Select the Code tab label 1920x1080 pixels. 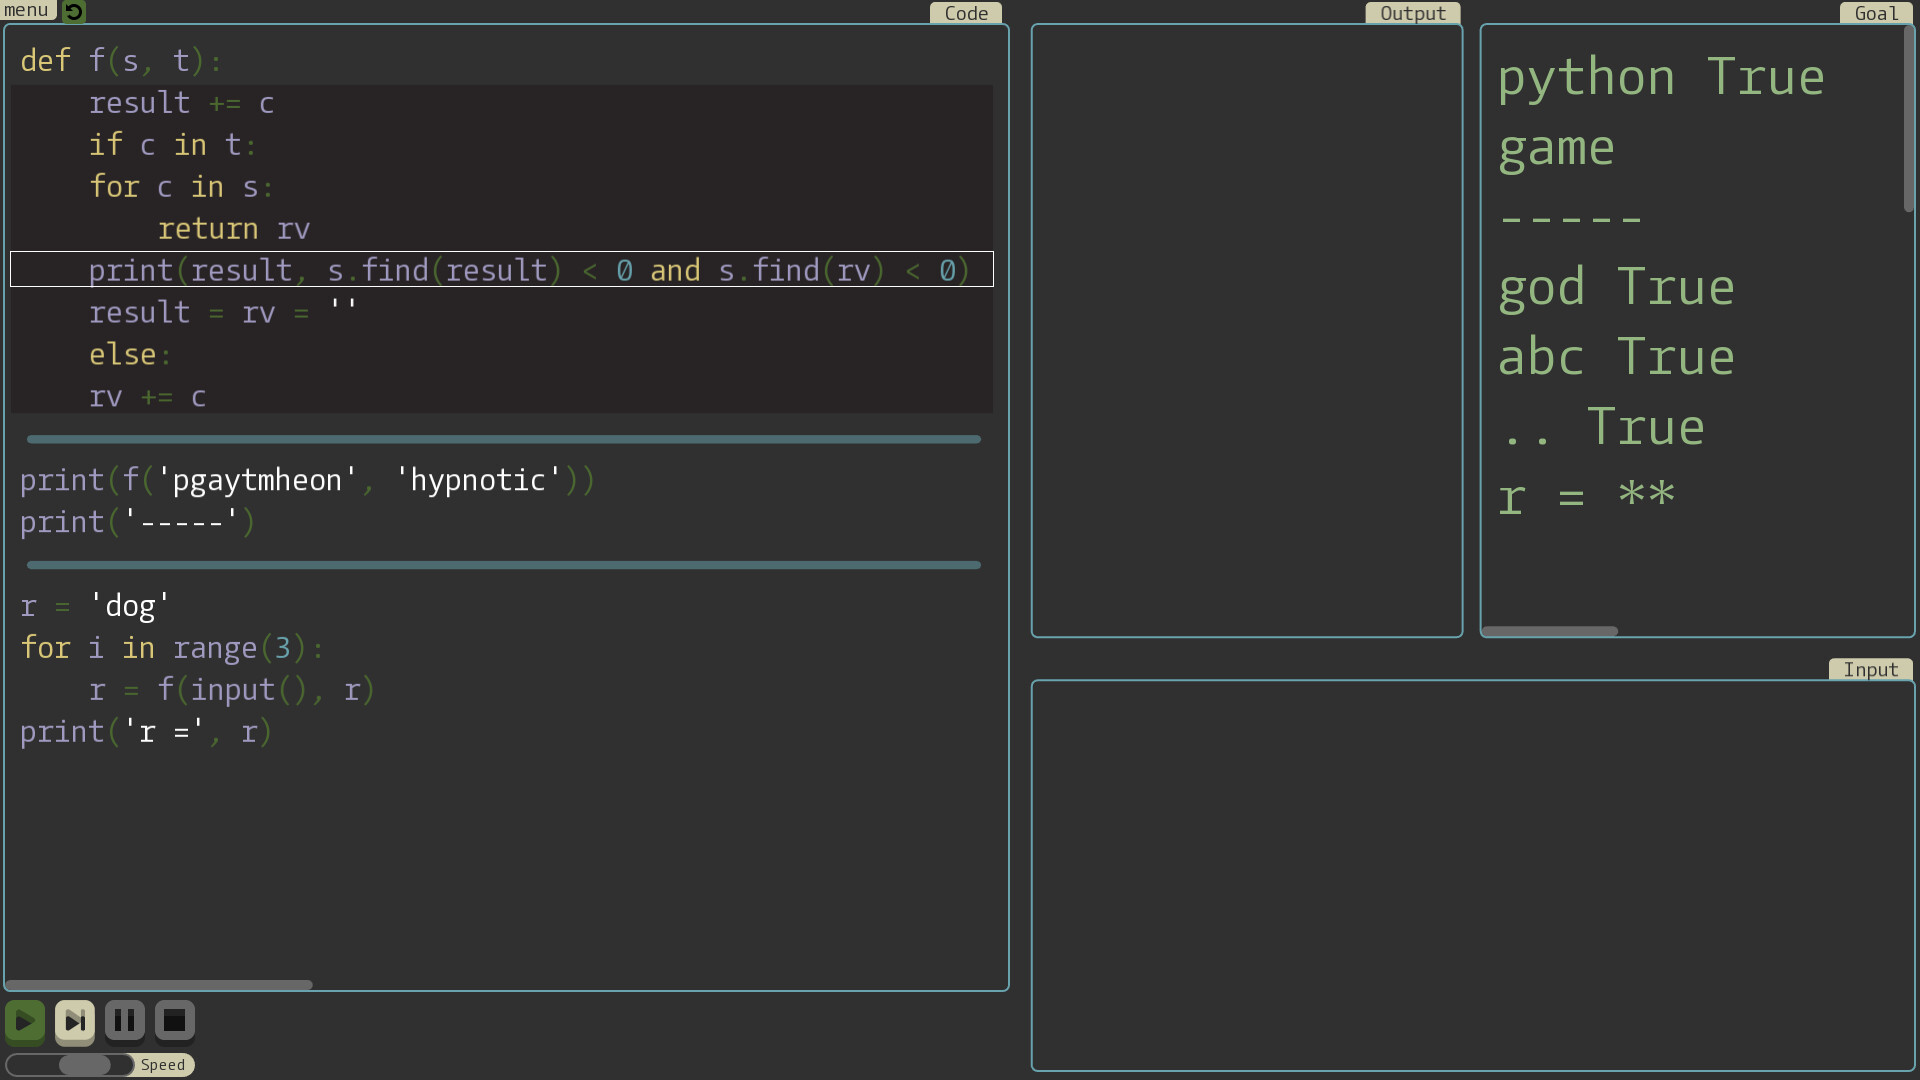(964, 13)
